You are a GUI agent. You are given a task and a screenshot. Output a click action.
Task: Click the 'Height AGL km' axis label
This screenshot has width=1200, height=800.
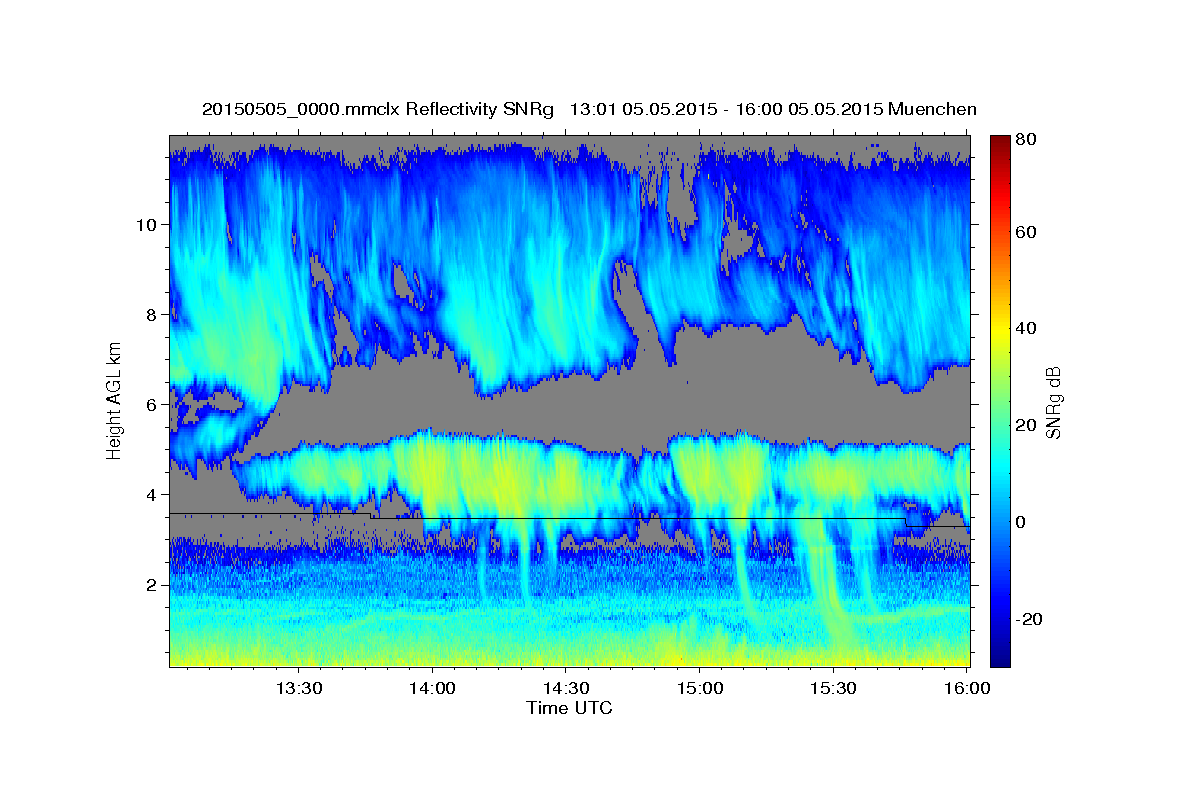pos(114,403)
